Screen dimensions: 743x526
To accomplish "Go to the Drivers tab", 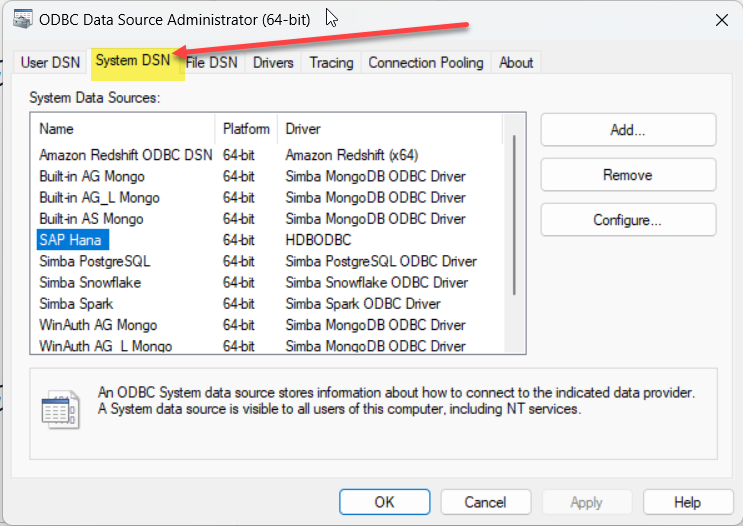I will 273,62.
